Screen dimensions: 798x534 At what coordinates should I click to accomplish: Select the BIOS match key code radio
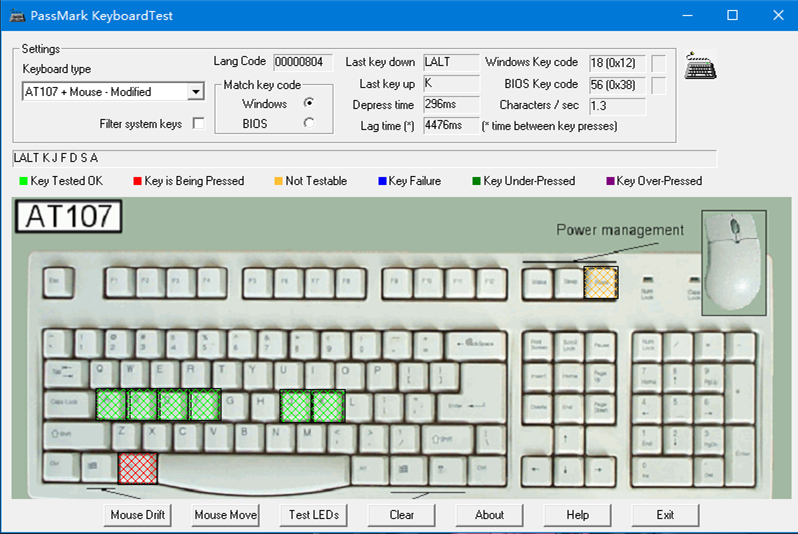point(308,123)
